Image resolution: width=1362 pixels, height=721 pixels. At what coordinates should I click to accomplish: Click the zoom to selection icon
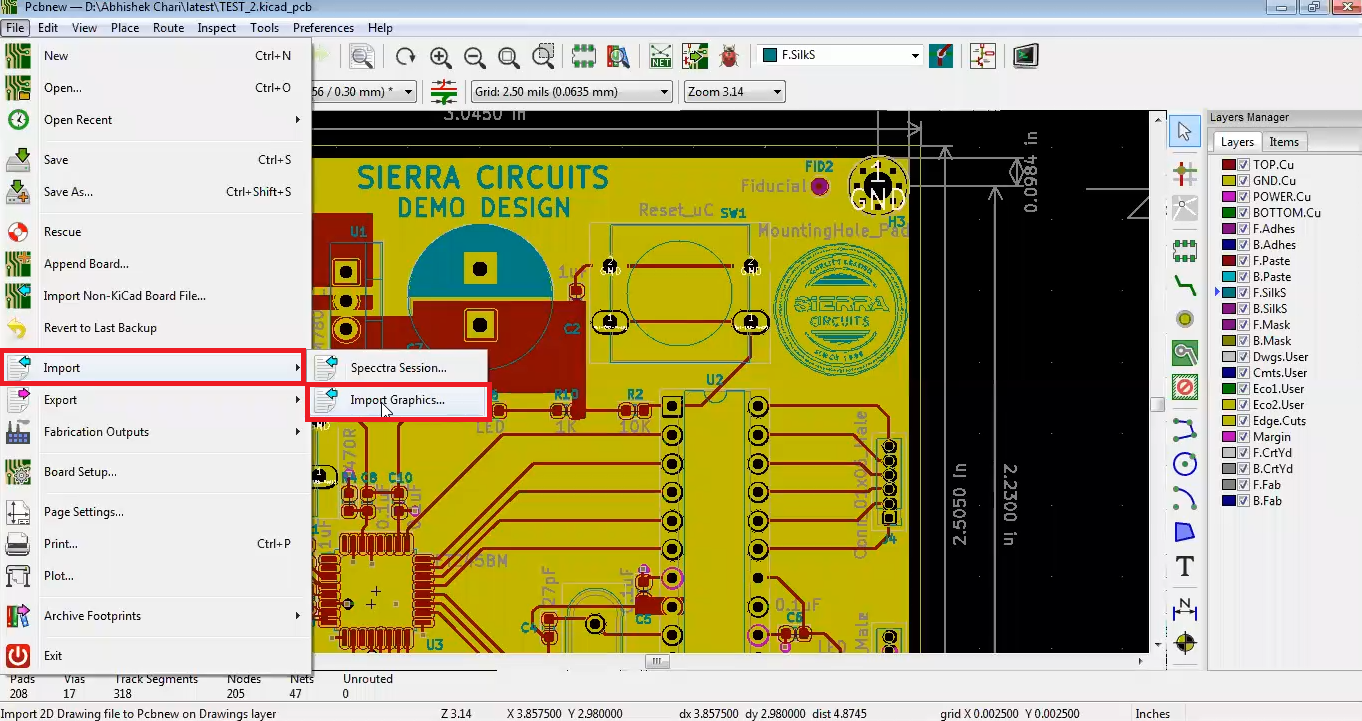click(x=543, y=56)
